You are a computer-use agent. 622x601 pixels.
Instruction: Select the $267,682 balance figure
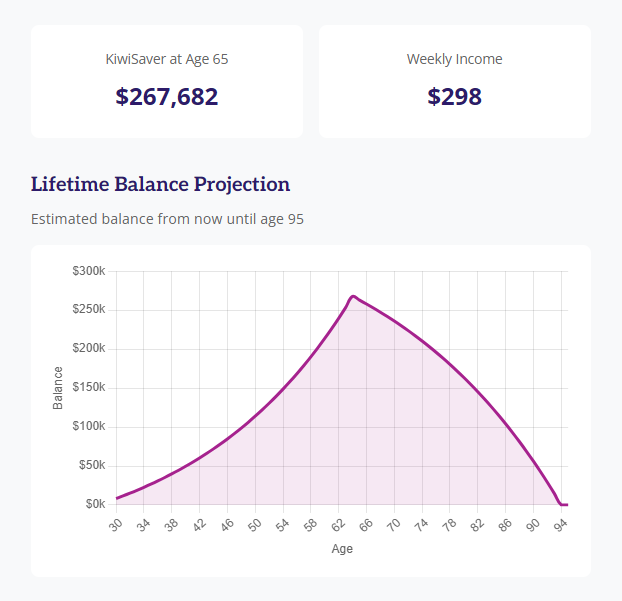click(167, 97)
